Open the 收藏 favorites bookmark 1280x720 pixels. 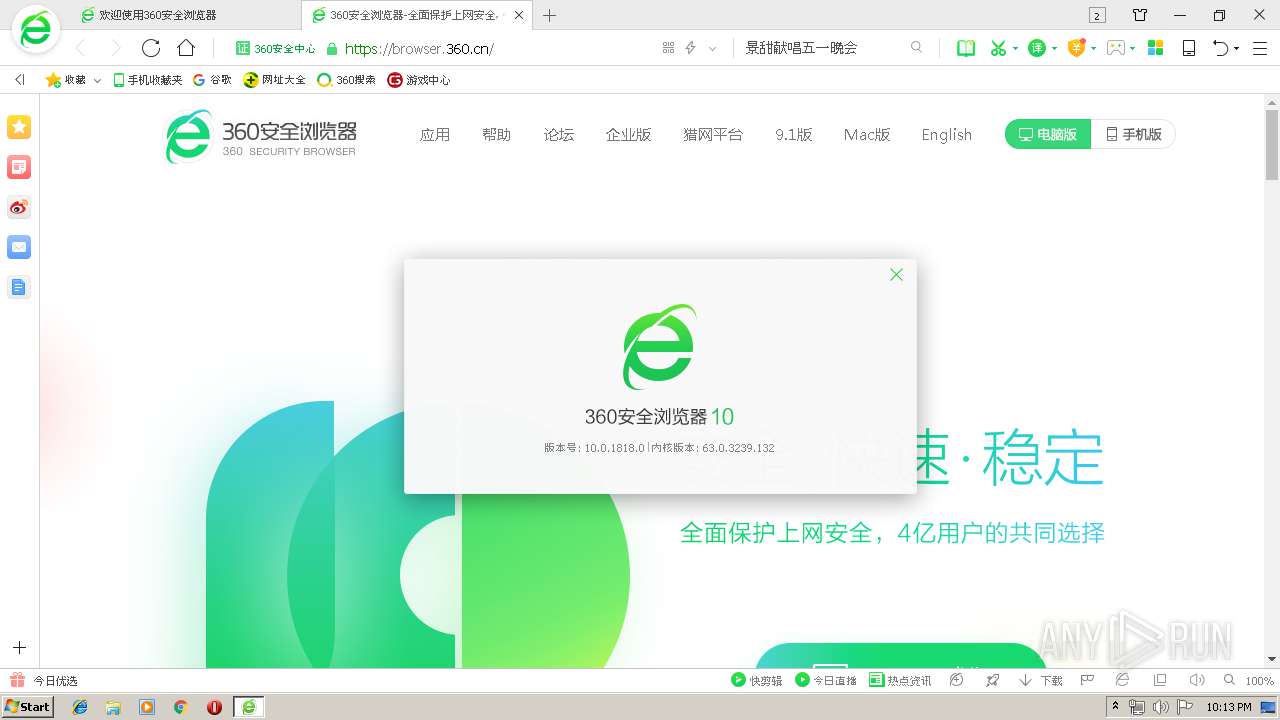click(66, 80)
